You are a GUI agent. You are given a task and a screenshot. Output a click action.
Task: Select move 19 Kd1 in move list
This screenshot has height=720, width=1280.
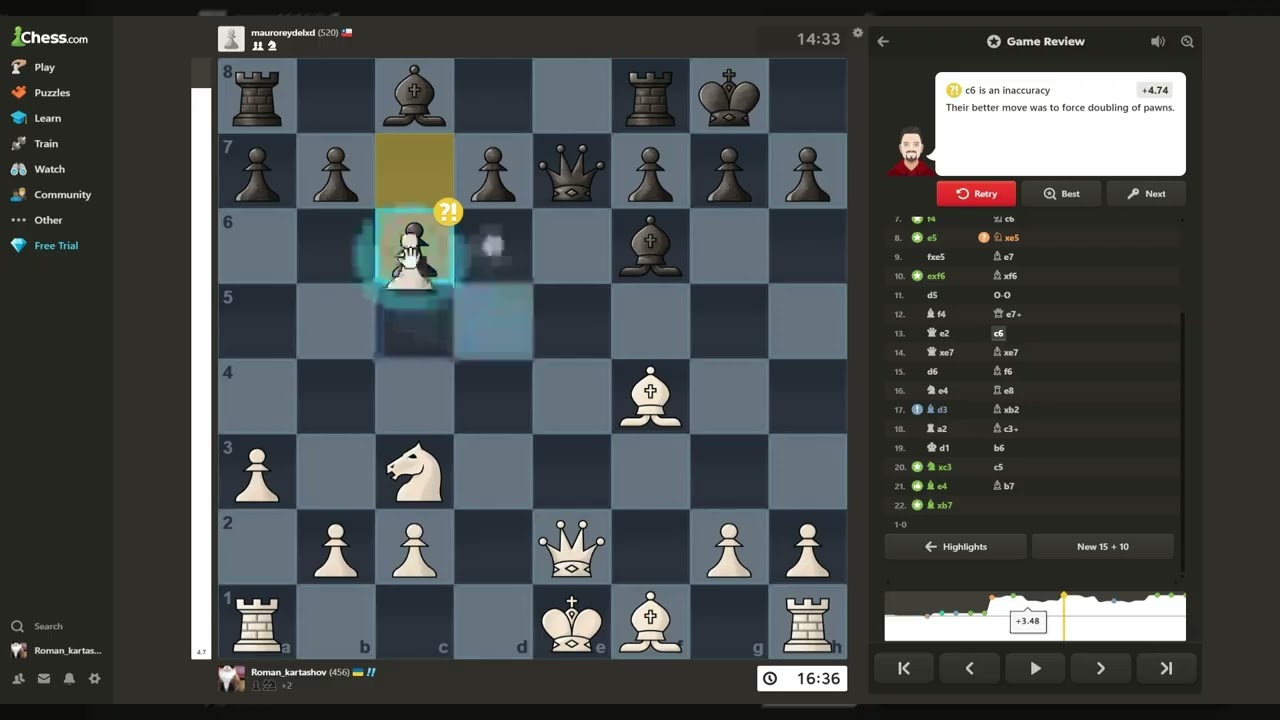(938, 448)
